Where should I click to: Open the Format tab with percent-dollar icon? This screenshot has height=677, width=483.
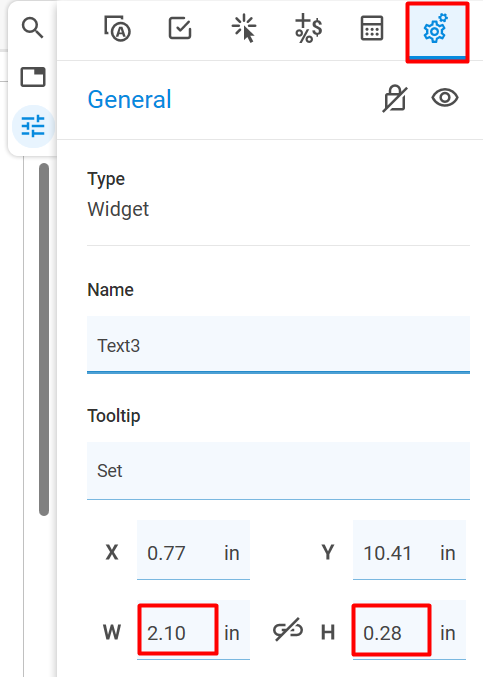click(308, 28)
